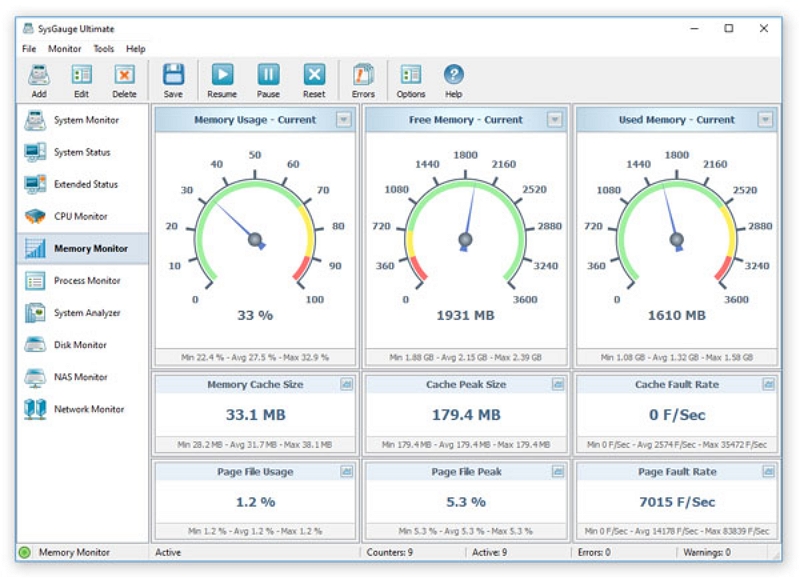The height and width of the screenshot is (580, 800).
Task: Save the report using the floppy icon
Action: (173, 74)
